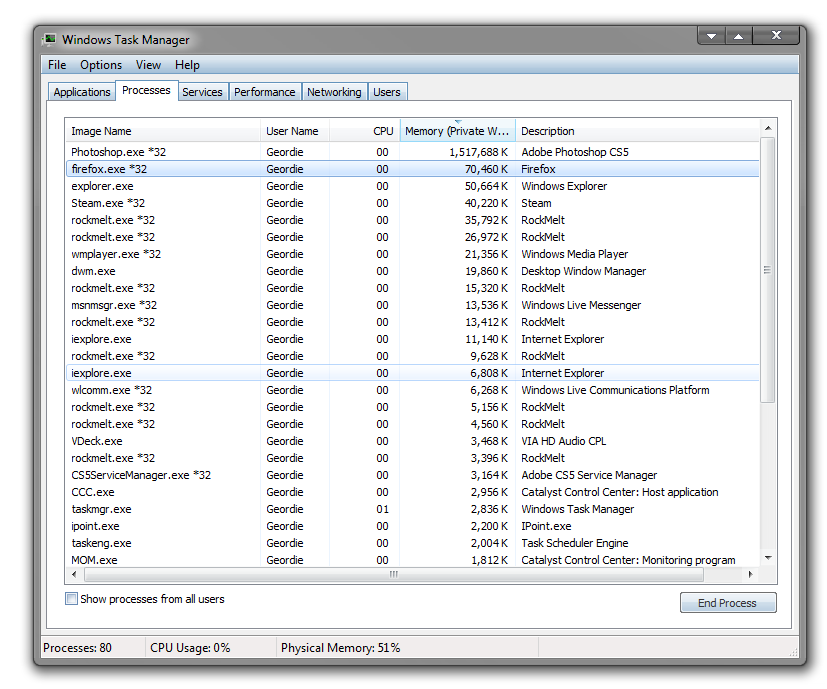The image size is (827, 689).
Task: Select the Steam.exe *32 process
Action: [x=412, y=203]
